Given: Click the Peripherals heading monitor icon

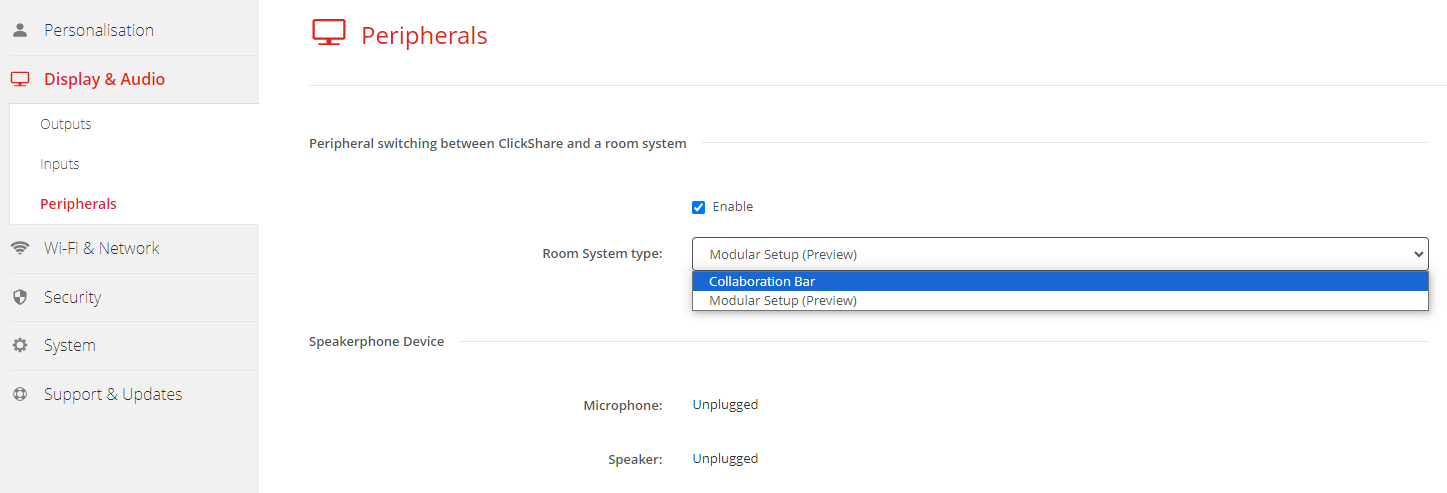Looking at the screenshot, I should [328, 33].
